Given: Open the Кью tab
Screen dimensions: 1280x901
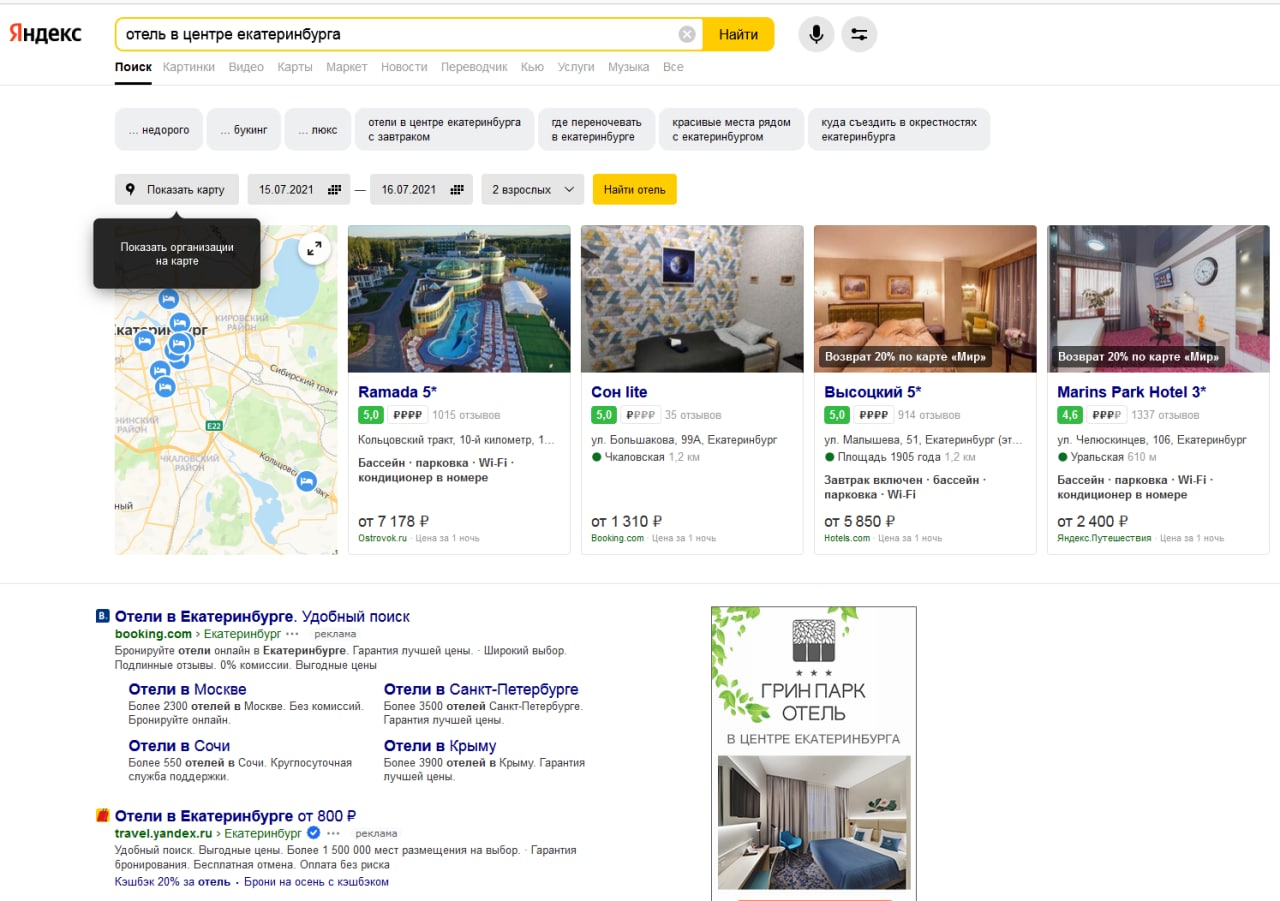Looking at the screenshot, I should click(532, 67).
